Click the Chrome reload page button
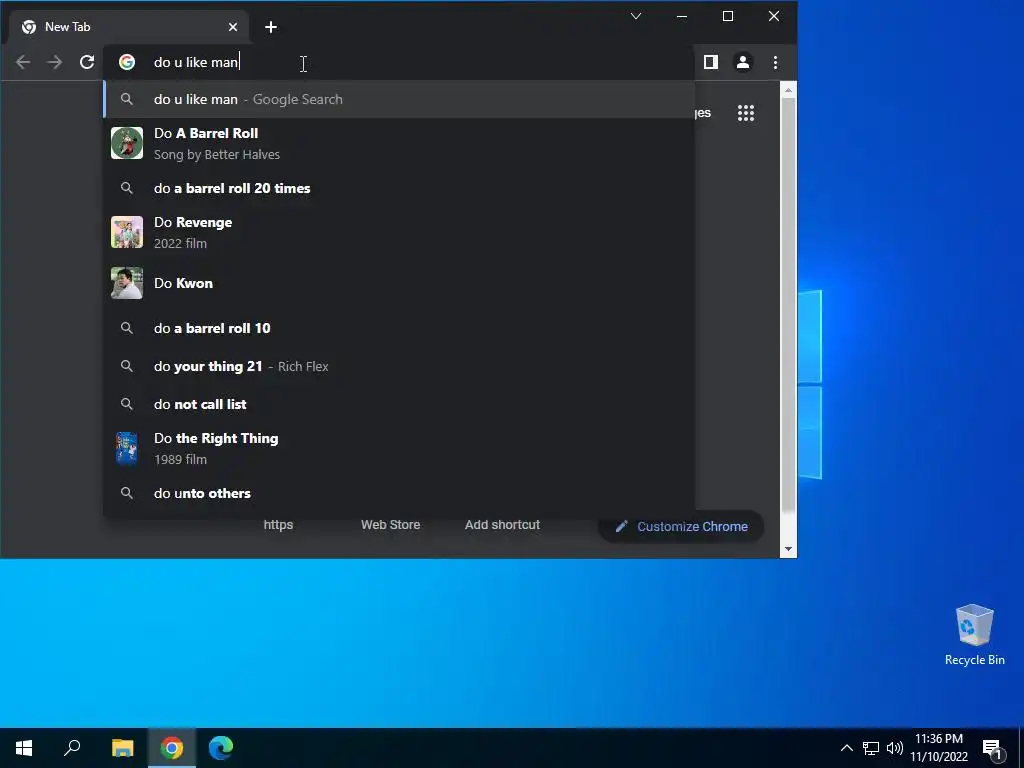 (87, 62)
